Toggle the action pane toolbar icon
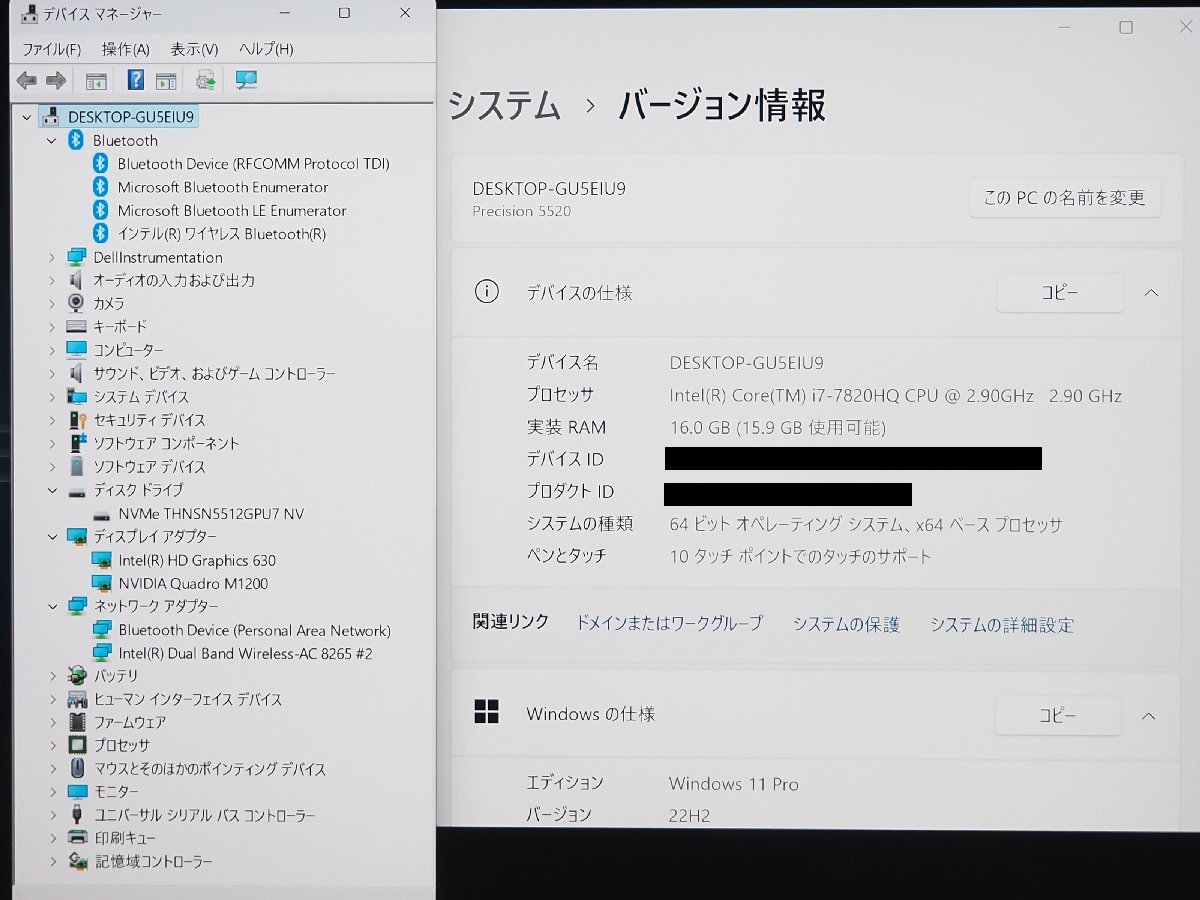The height and width of the screenshot is (900, 1200). (166, 80)
